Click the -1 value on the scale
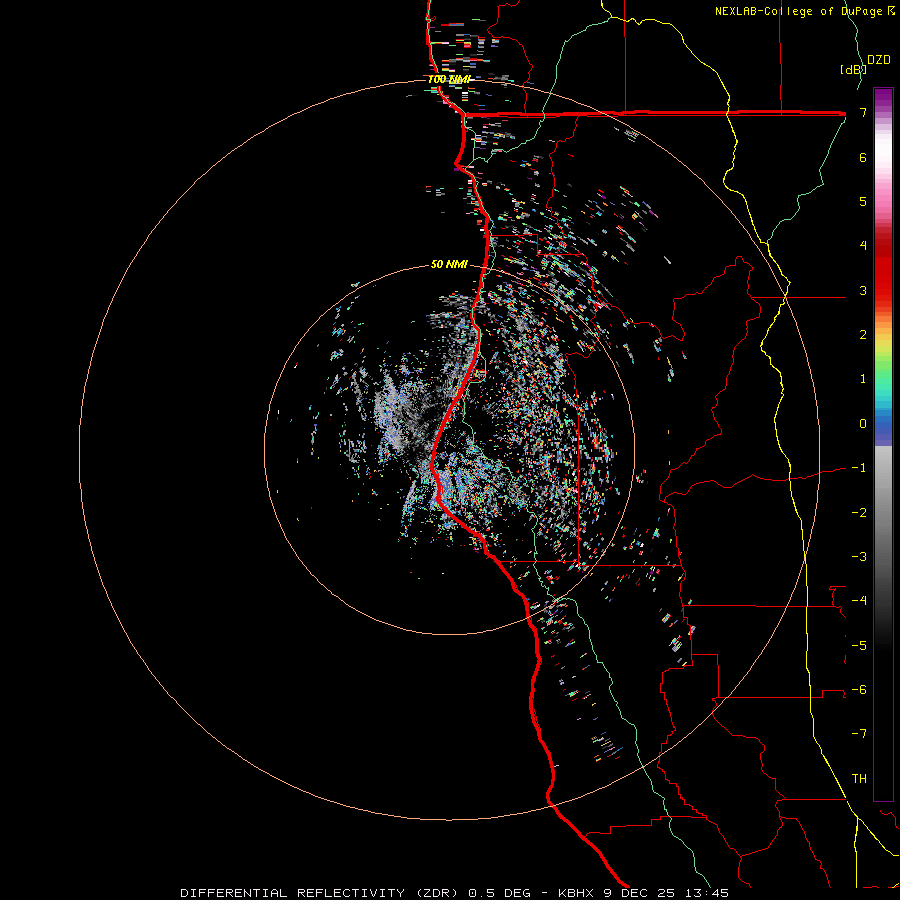900x900 pixels. tap(859, 468)
